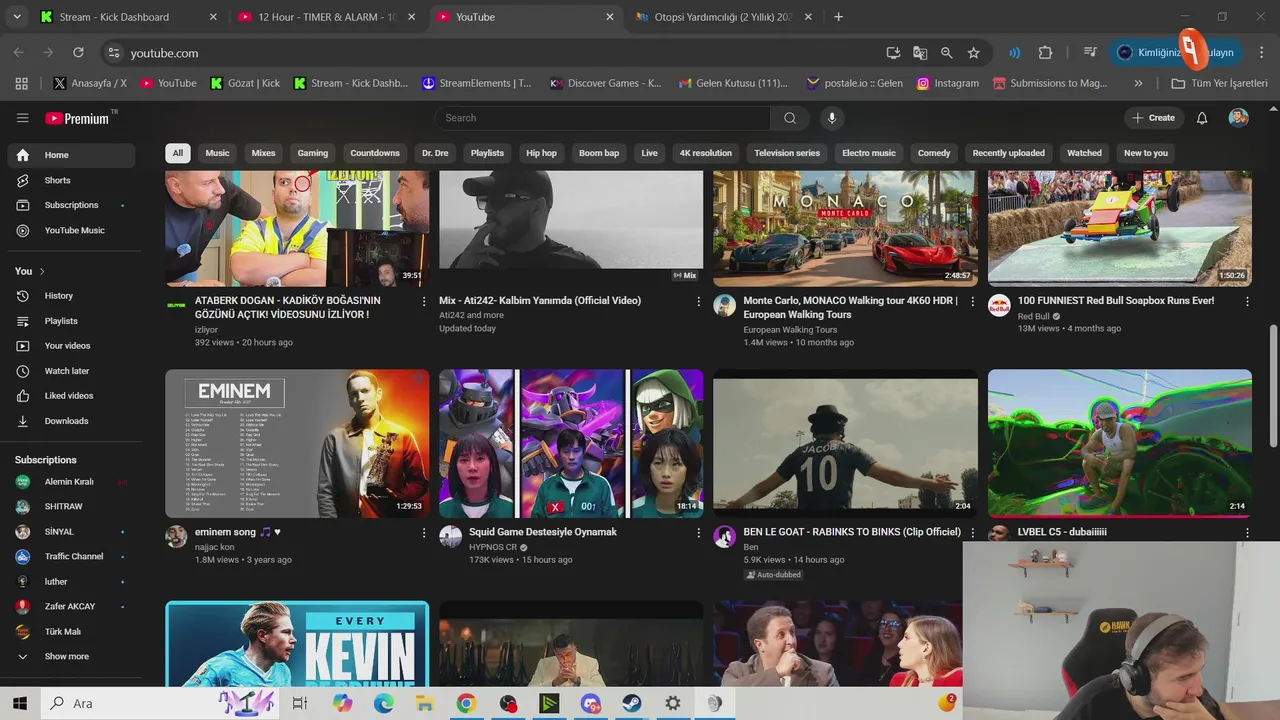Close the YouTube browser tab
This screenshot has height=720, width=1280.
click(610, 17)
